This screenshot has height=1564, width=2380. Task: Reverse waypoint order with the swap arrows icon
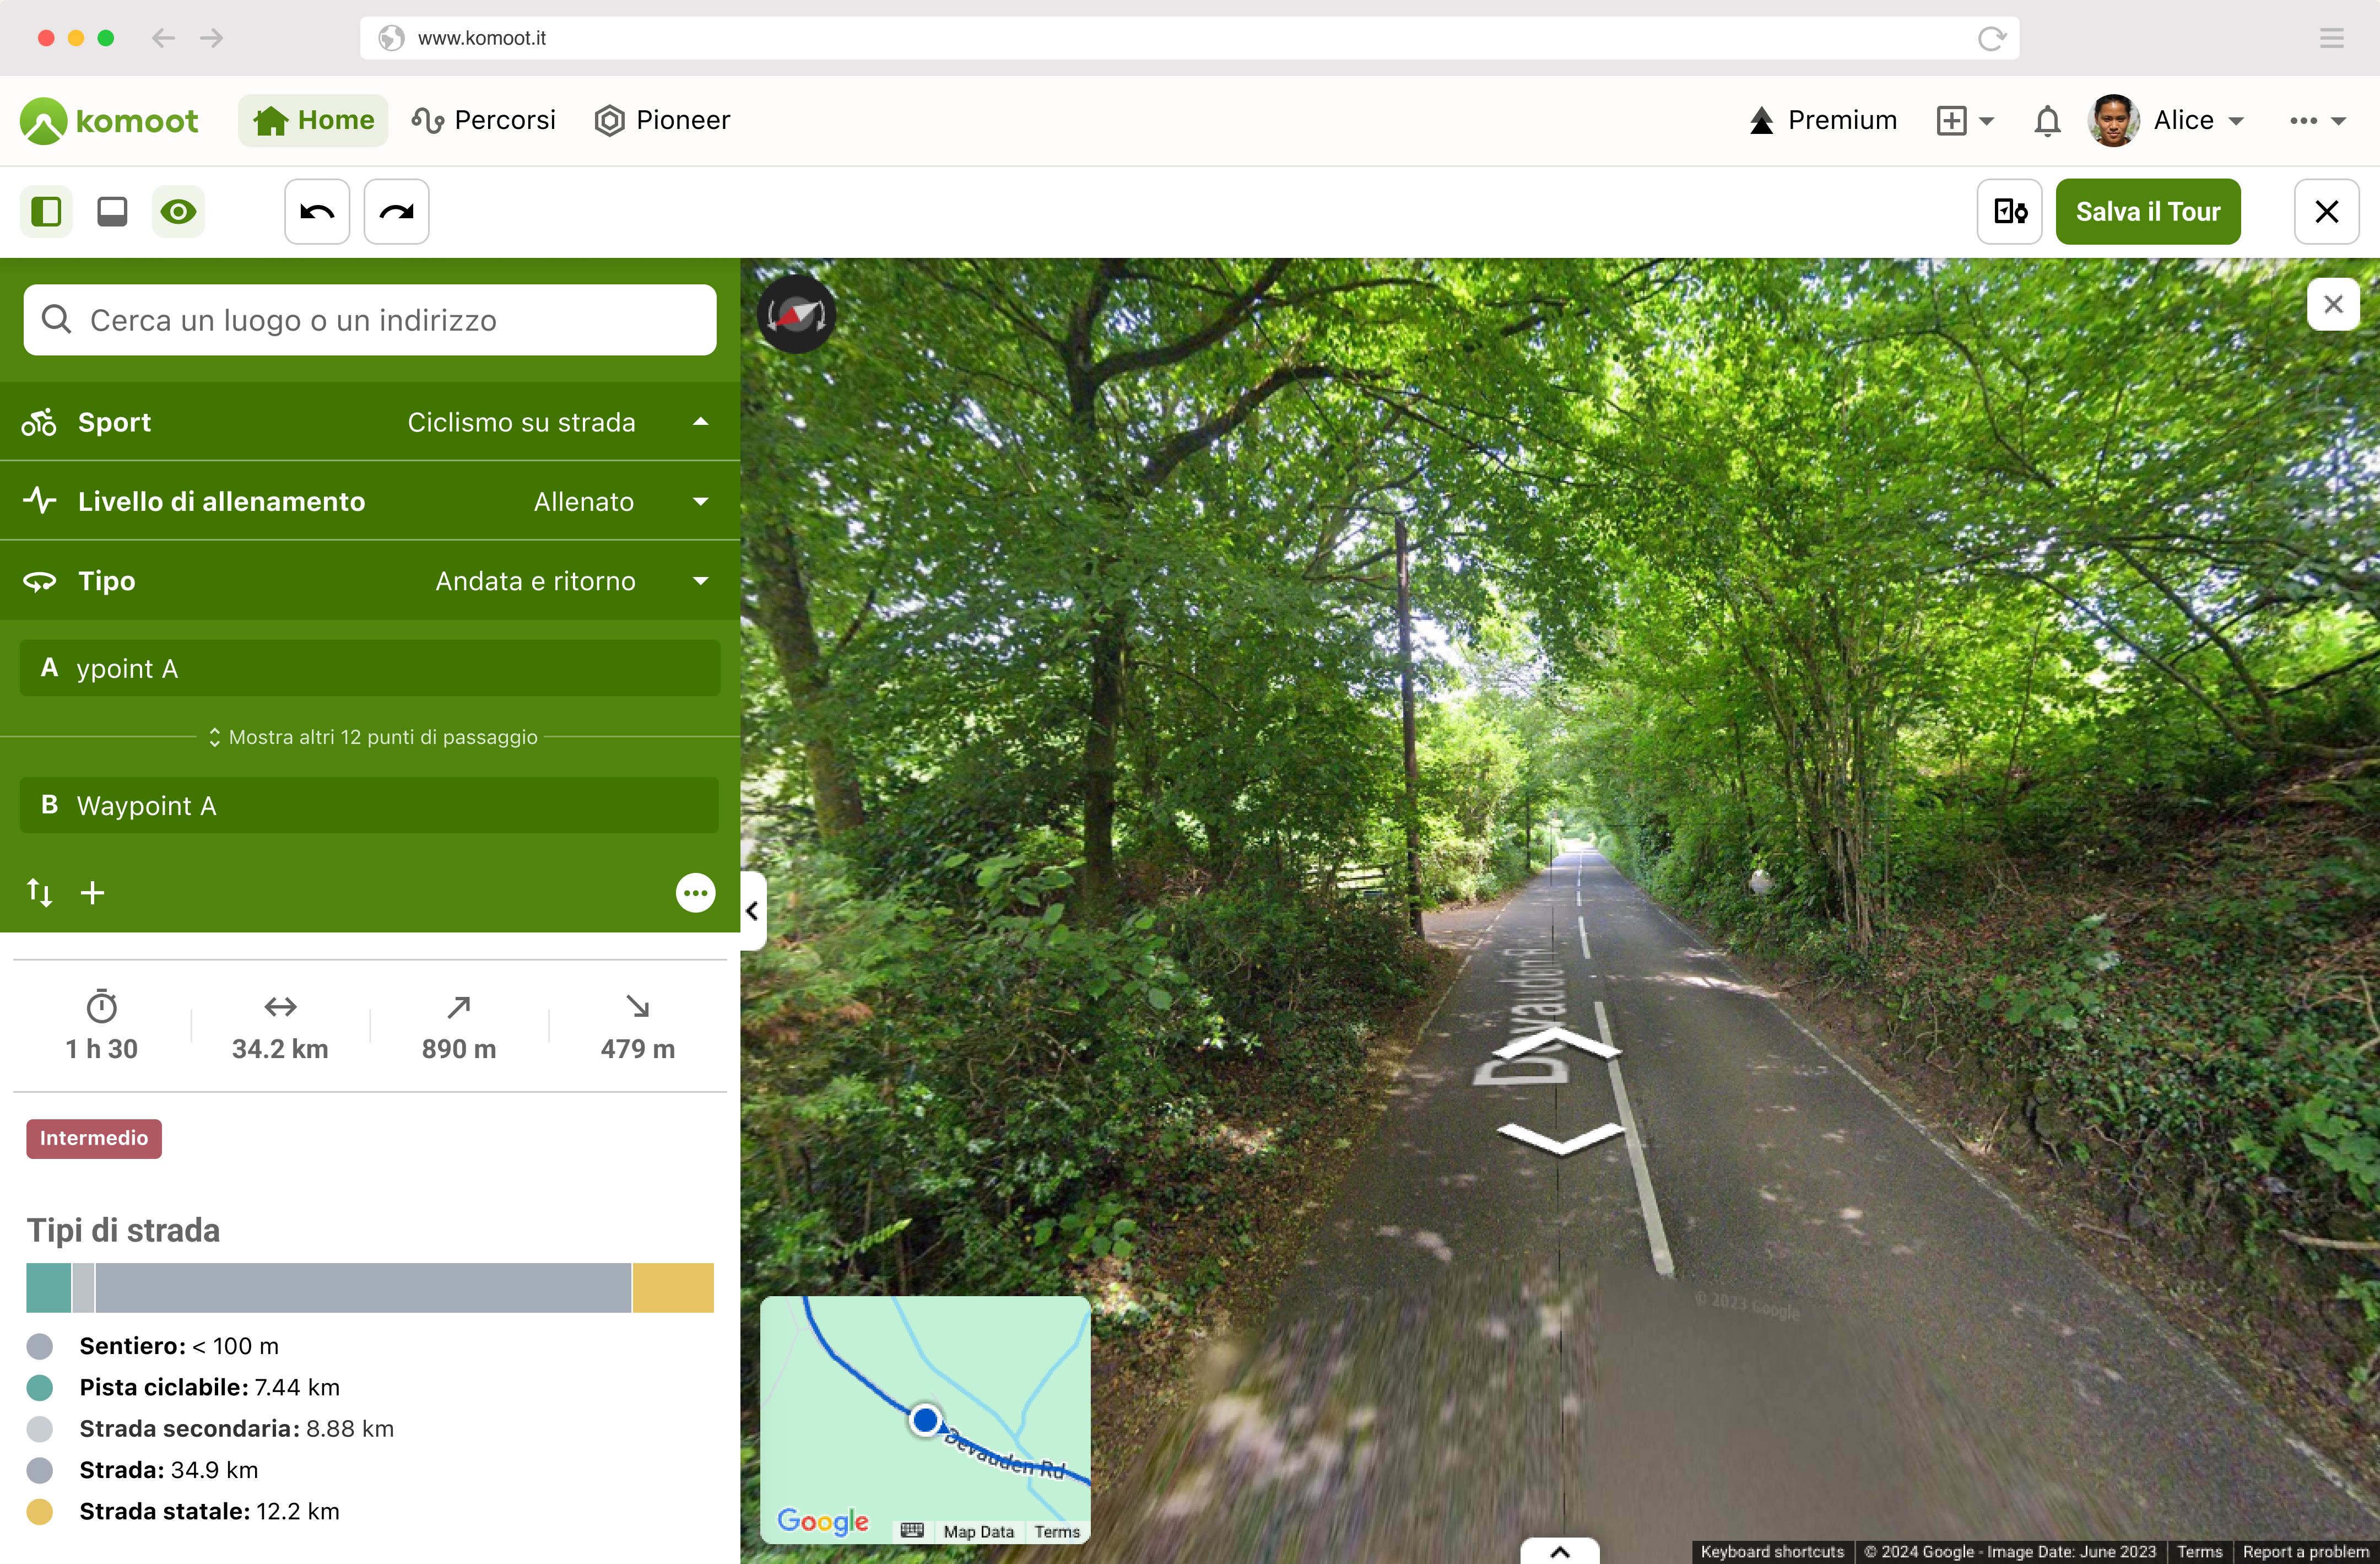coord(39,892)
